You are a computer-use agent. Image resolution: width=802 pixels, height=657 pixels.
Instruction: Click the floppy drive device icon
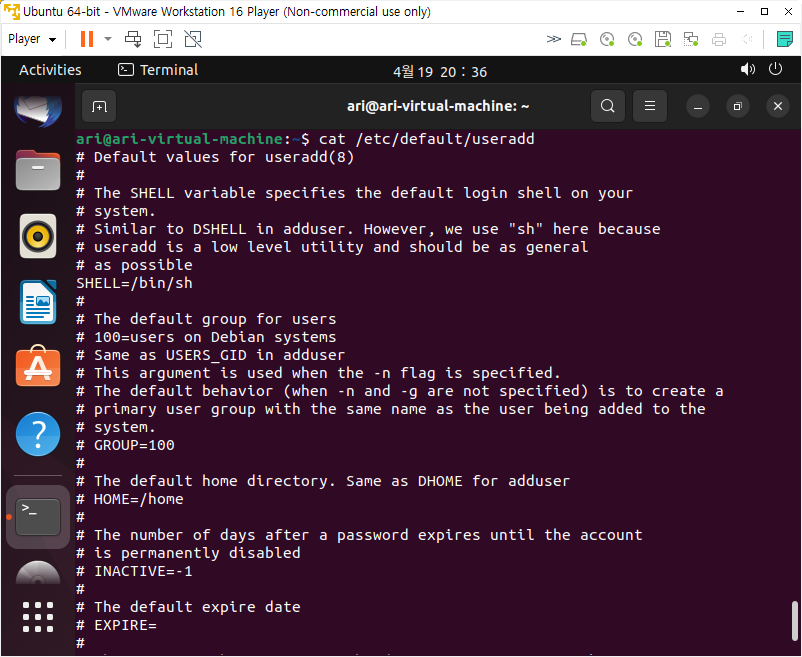pyautogui.click(x=662, y=39)
